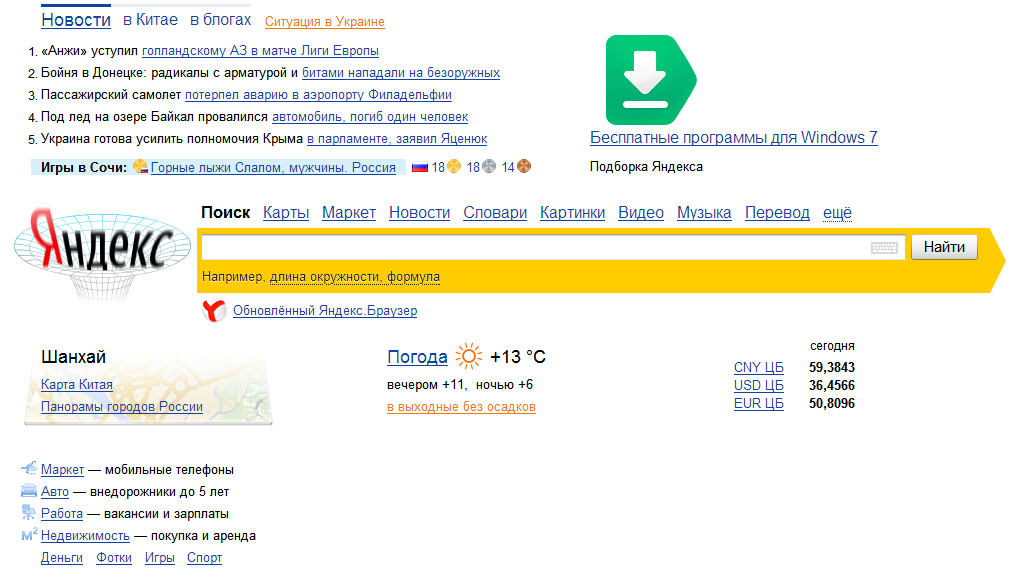
Task: Open the Словари service tab
Action: coord(495,213)
